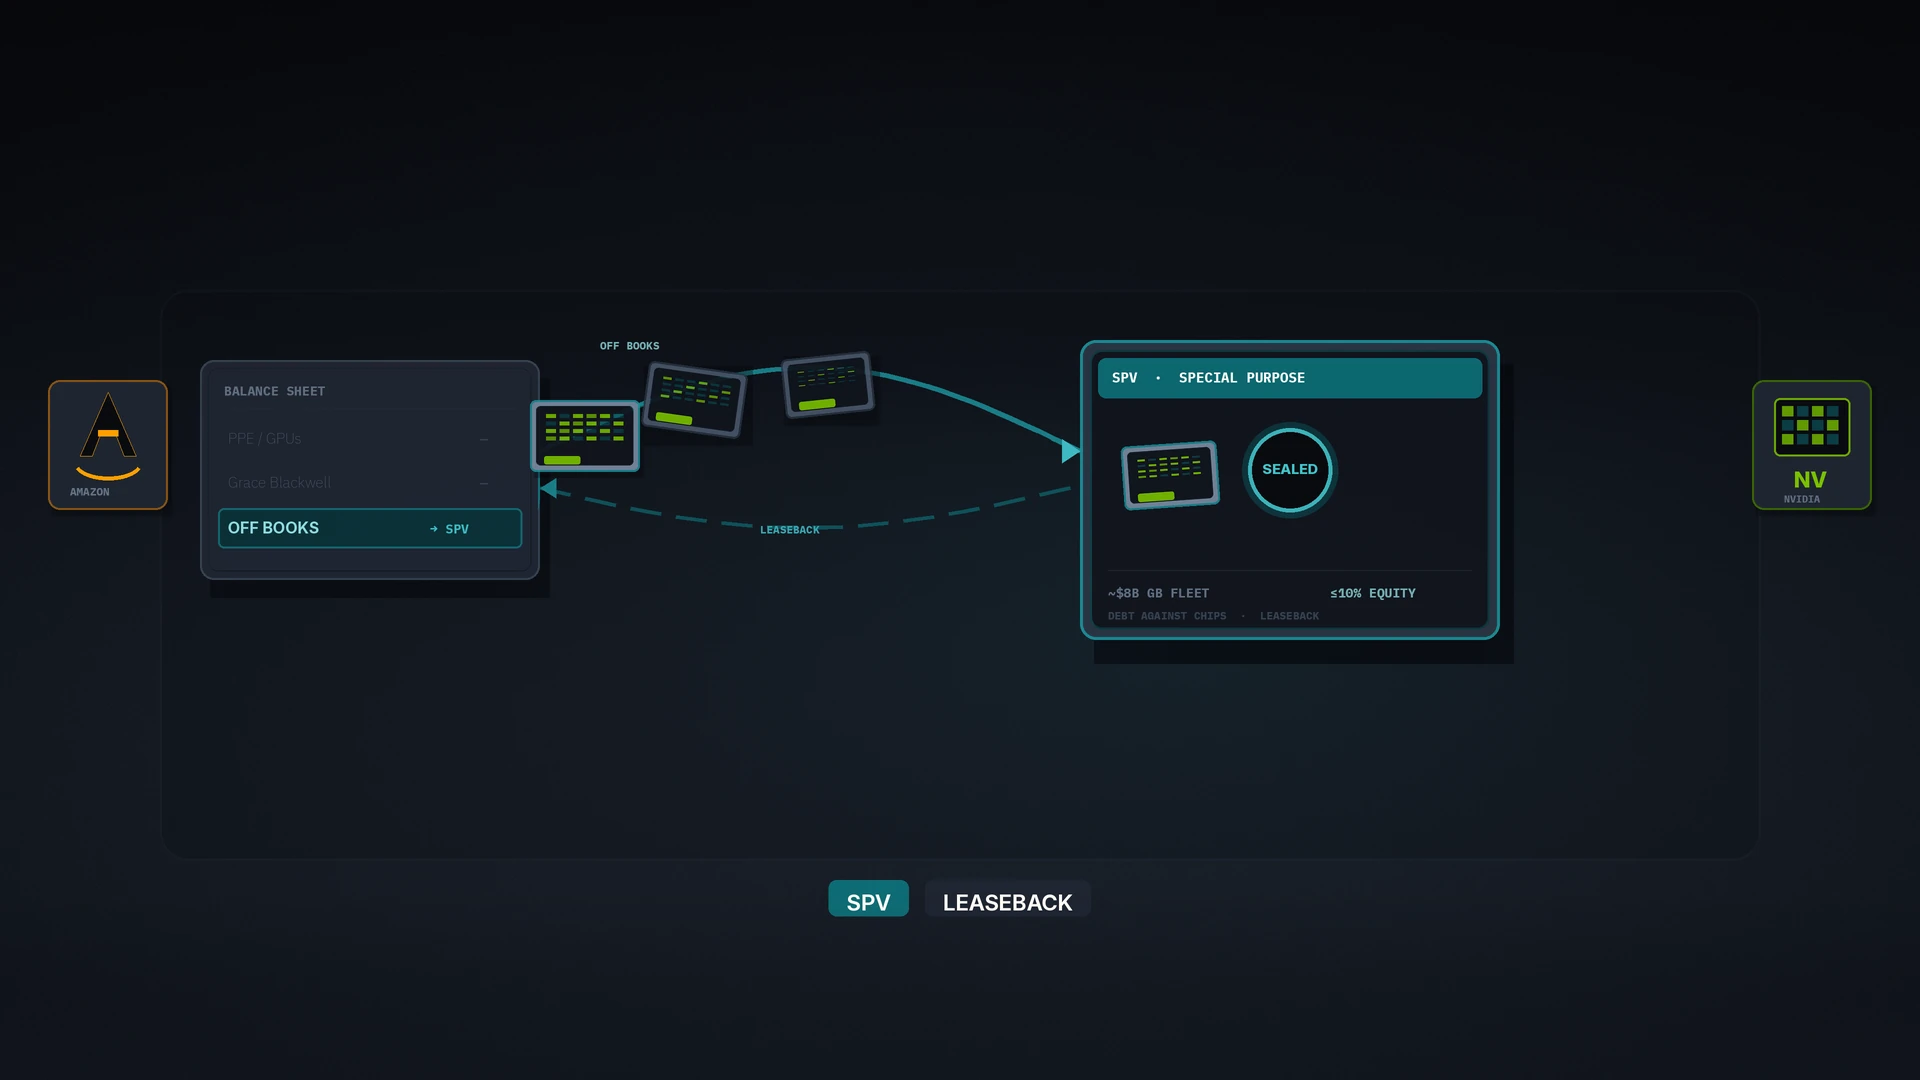Click the faded GPU card nearest SPV arrow
This screenshot has height=1080, width=1920.
pos(828,384)
